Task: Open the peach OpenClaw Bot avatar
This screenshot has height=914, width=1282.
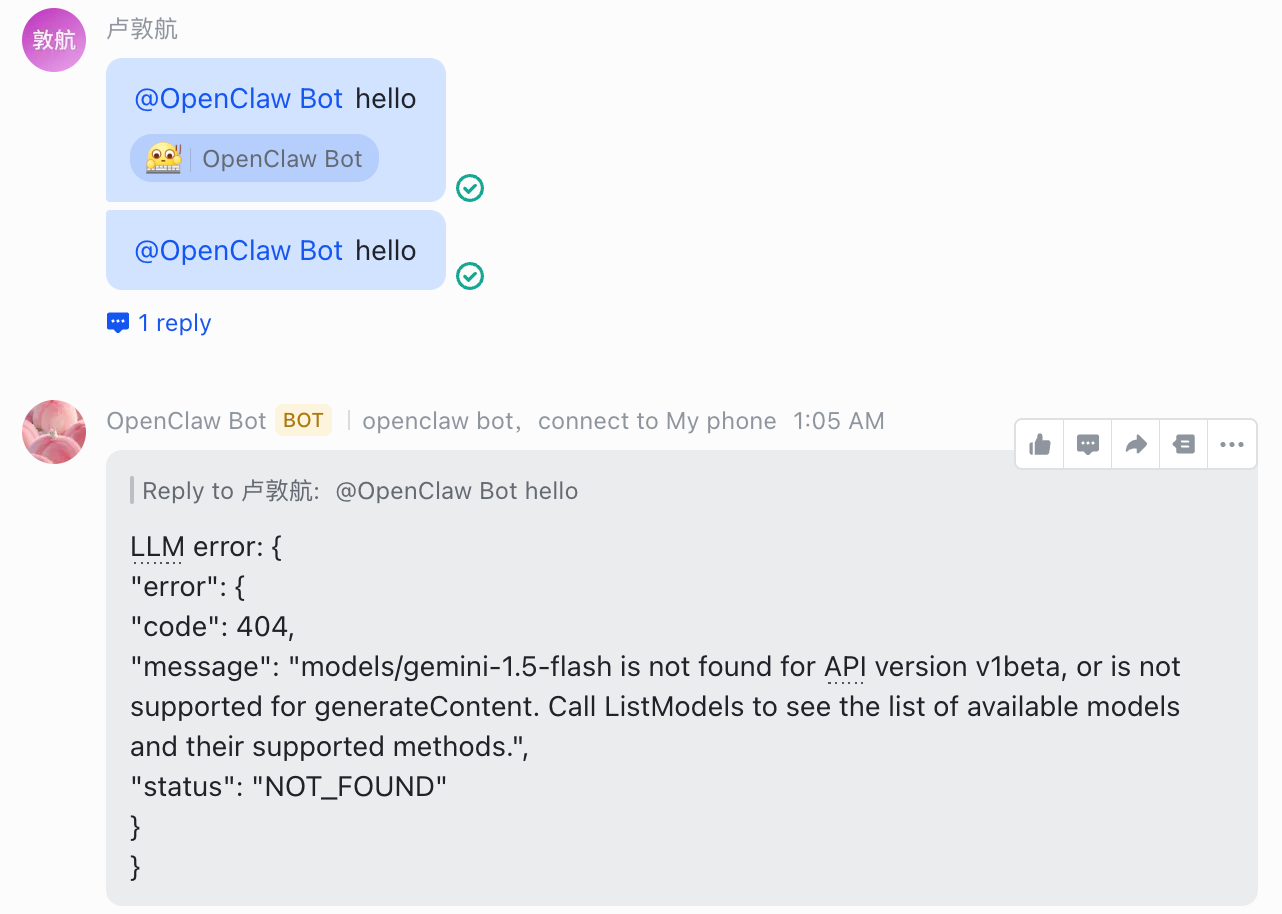Action: (x=54, y=432)
